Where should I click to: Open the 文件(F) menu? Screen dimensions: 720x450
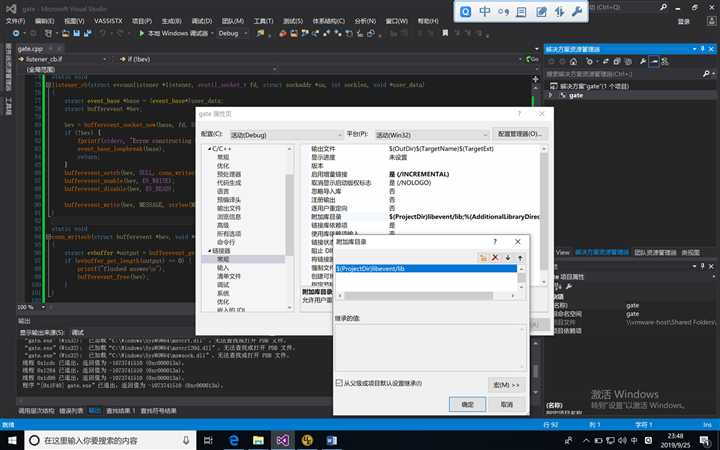pyautogui.click(x=15, y=21)
